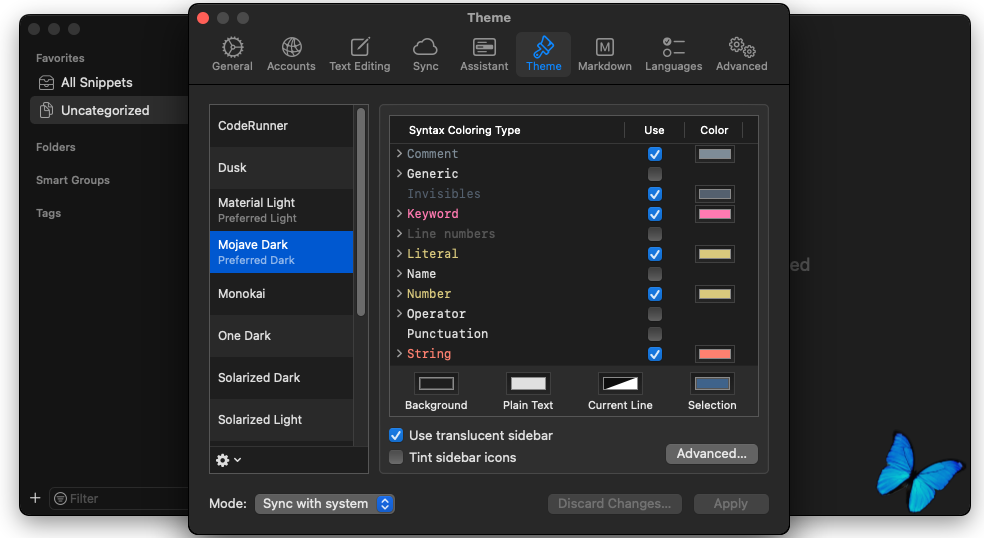Open the Text Editing pencil icon
984x538 pixels.
pos(360,47)
